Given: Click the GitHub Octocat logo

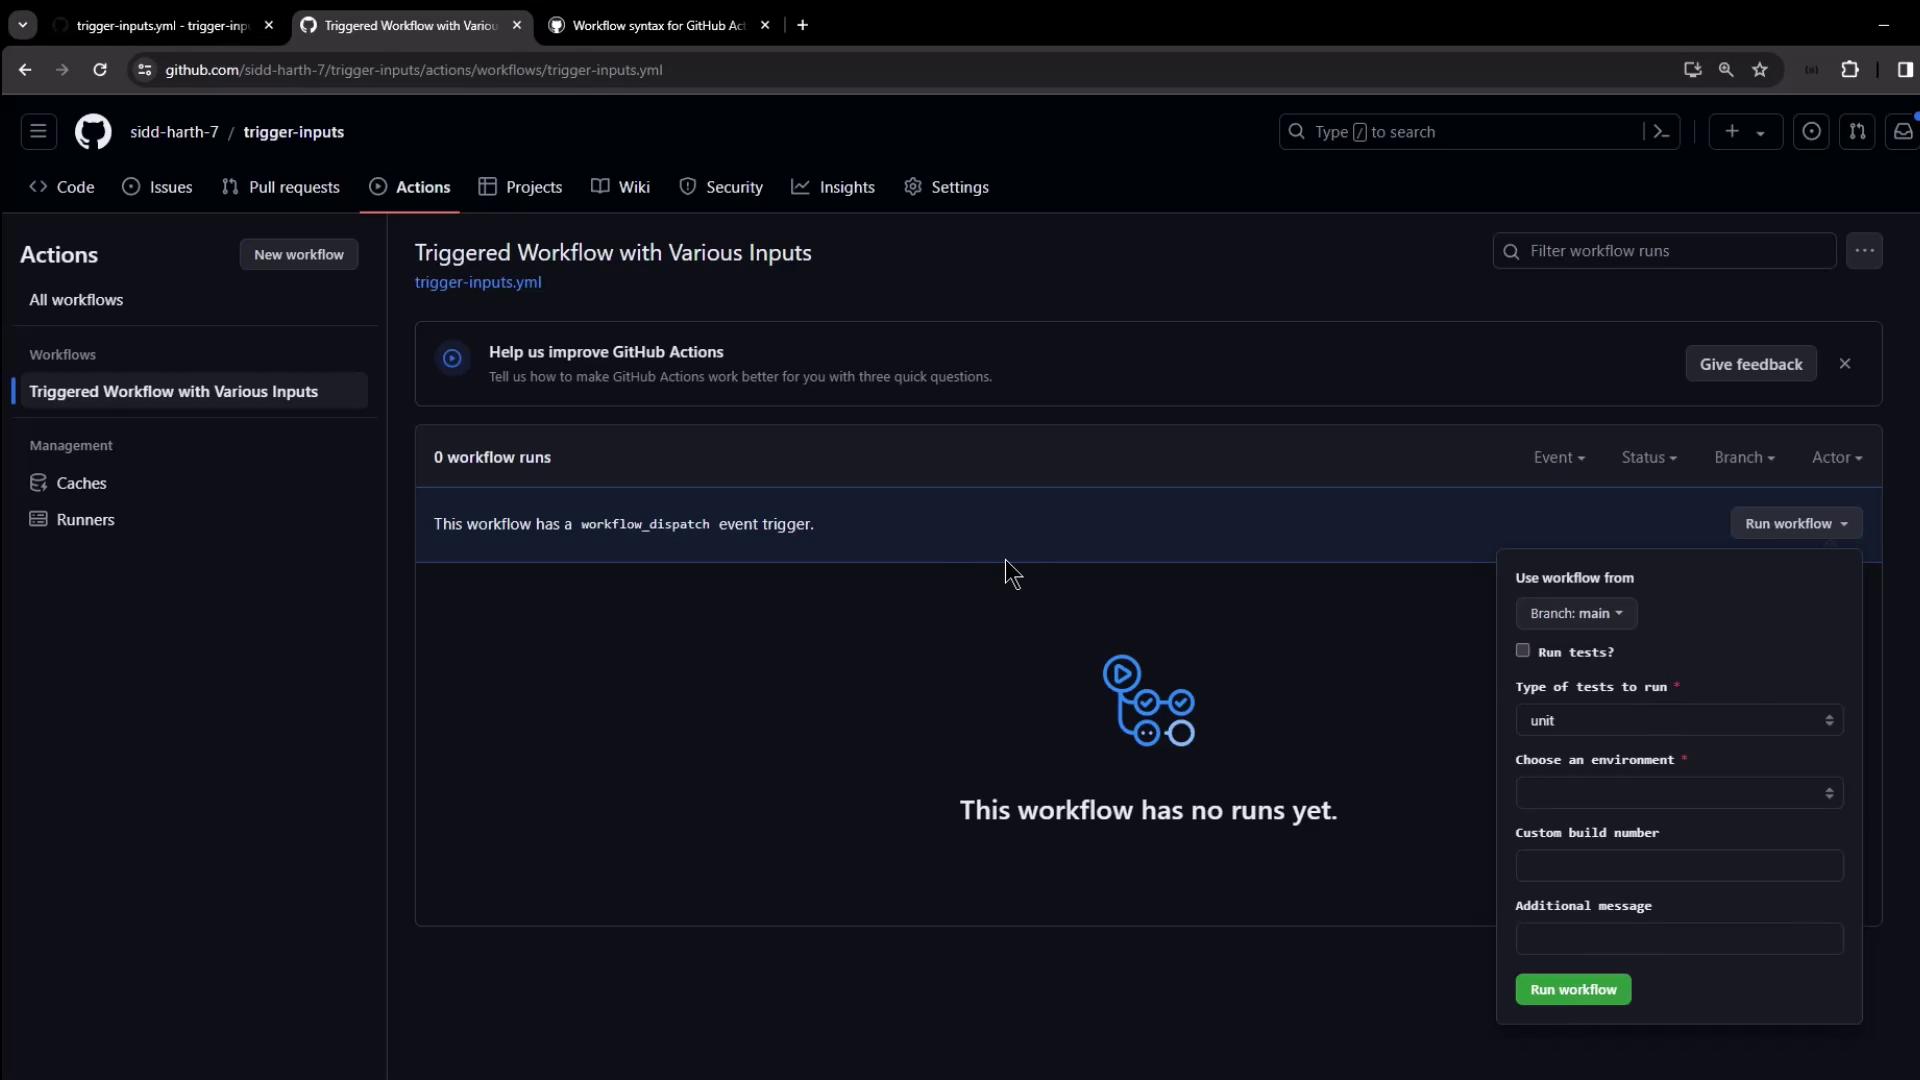Looking at the screenshot, I should coord(93,132).
